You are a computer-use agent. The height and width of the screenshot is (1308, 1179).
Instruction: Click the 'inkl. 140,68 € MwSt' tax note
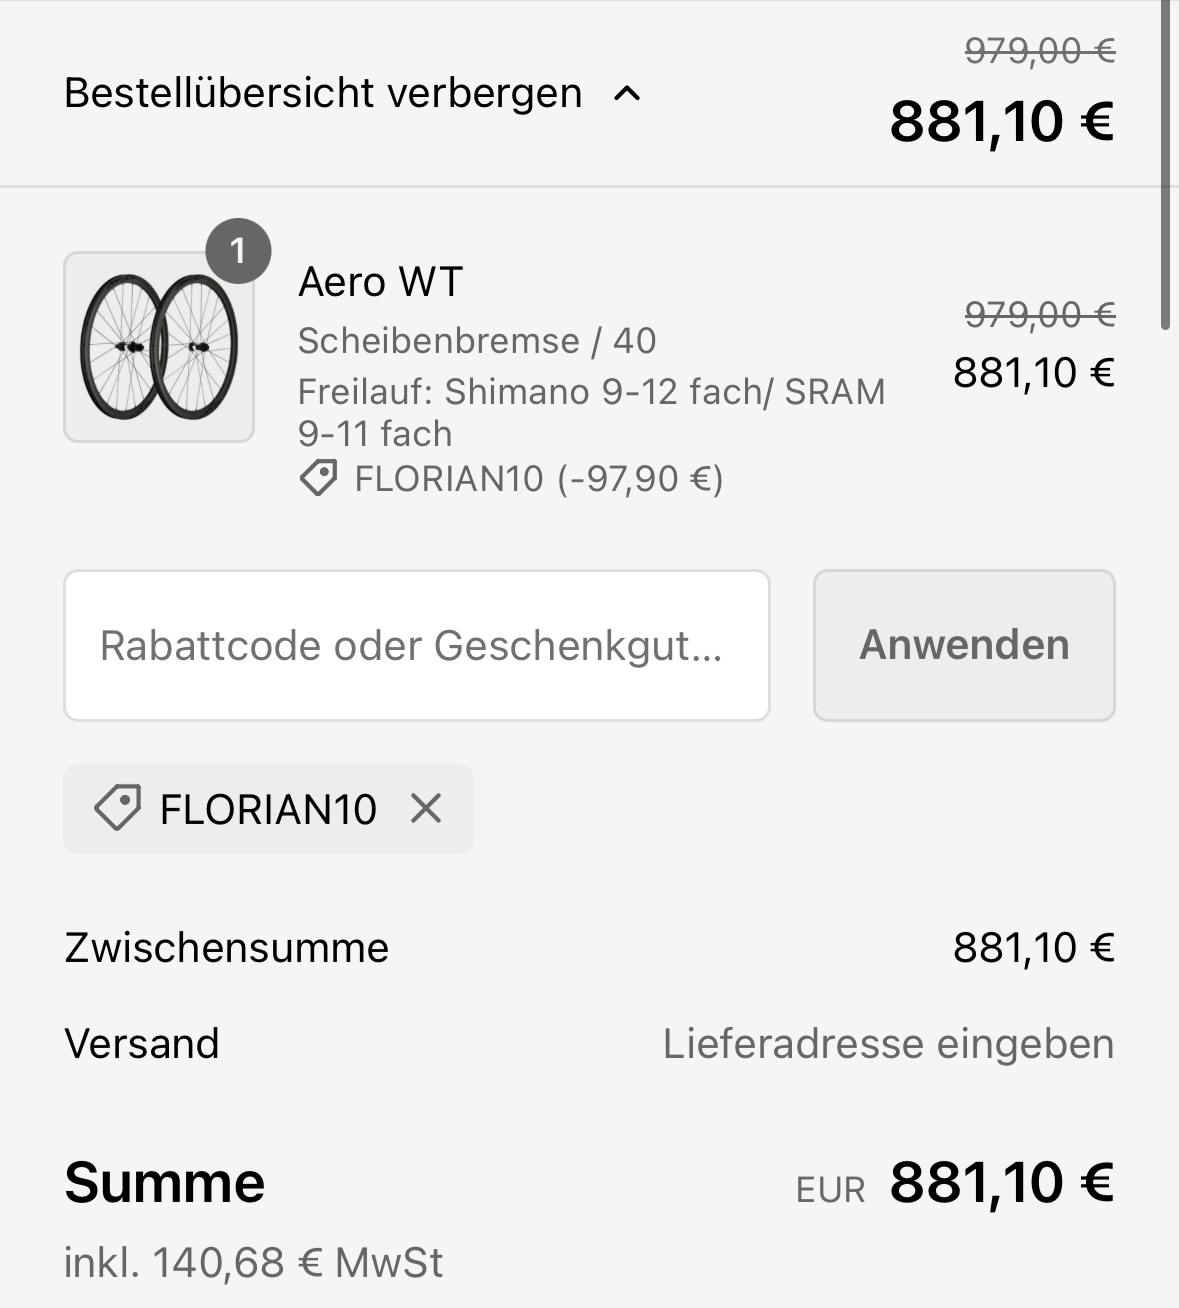(x=253, y=1263)
